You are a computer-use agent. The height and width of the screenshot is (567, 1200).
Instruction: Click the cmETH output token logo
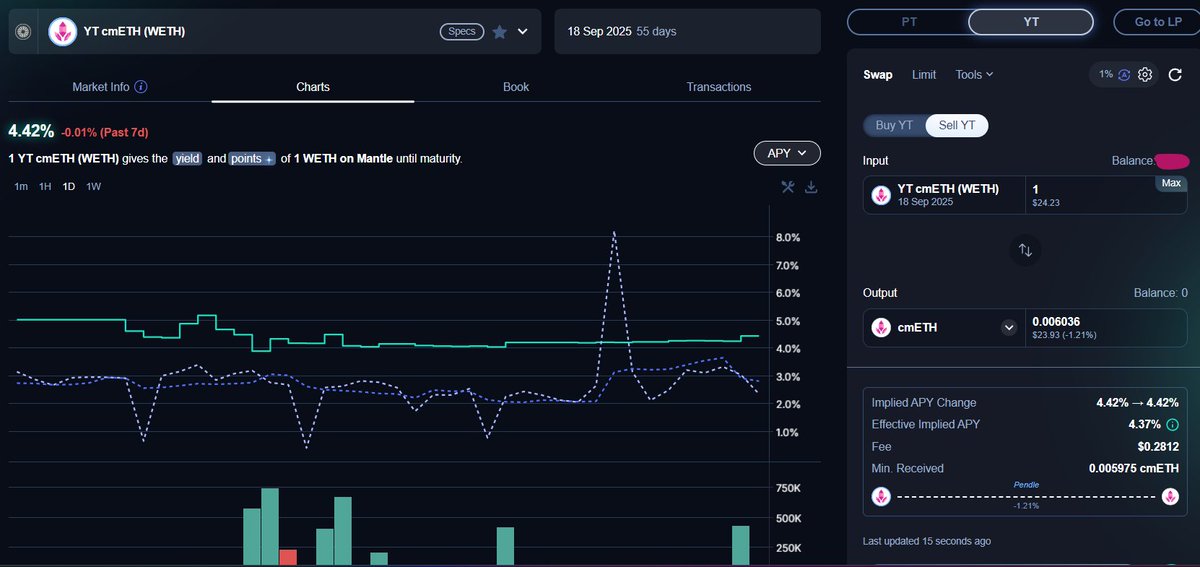click(x=881, y=327)
